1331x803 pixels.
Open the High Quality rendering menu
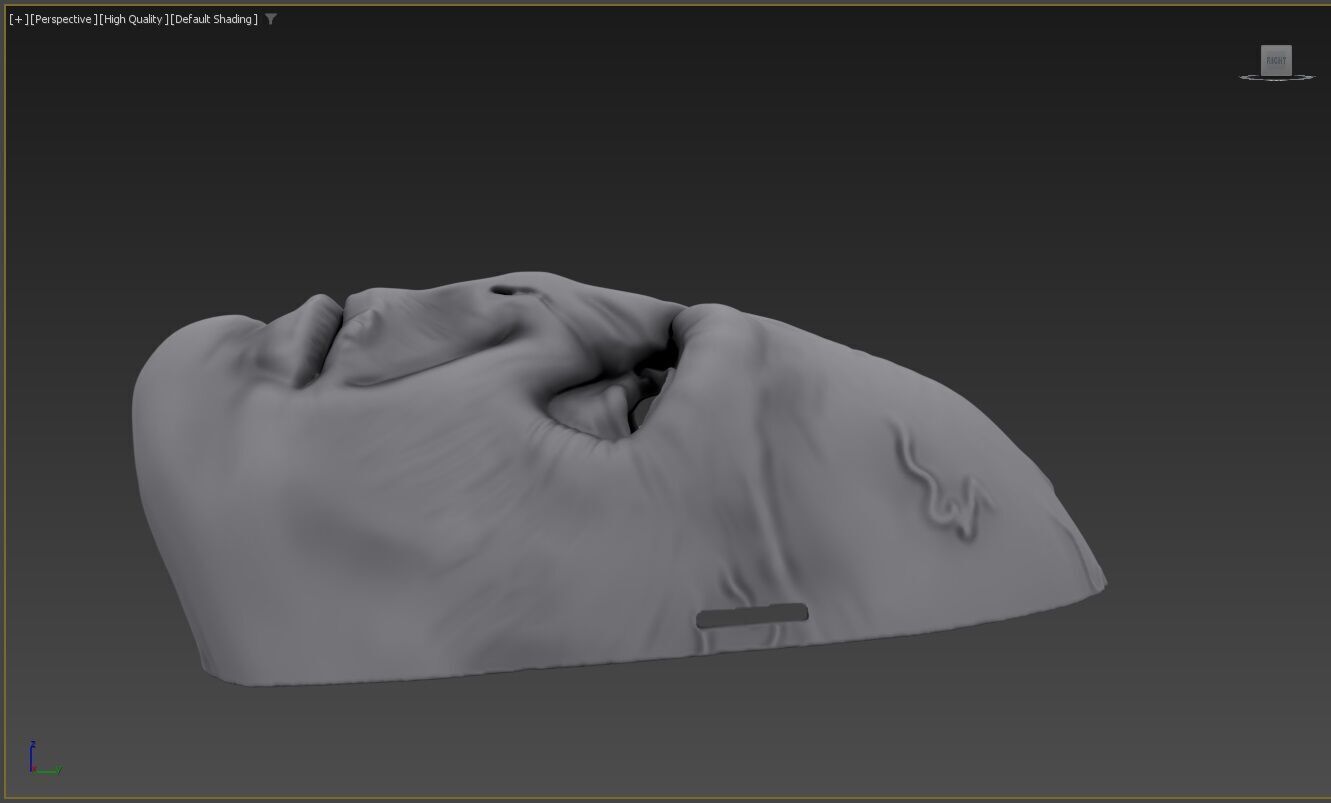133,19
